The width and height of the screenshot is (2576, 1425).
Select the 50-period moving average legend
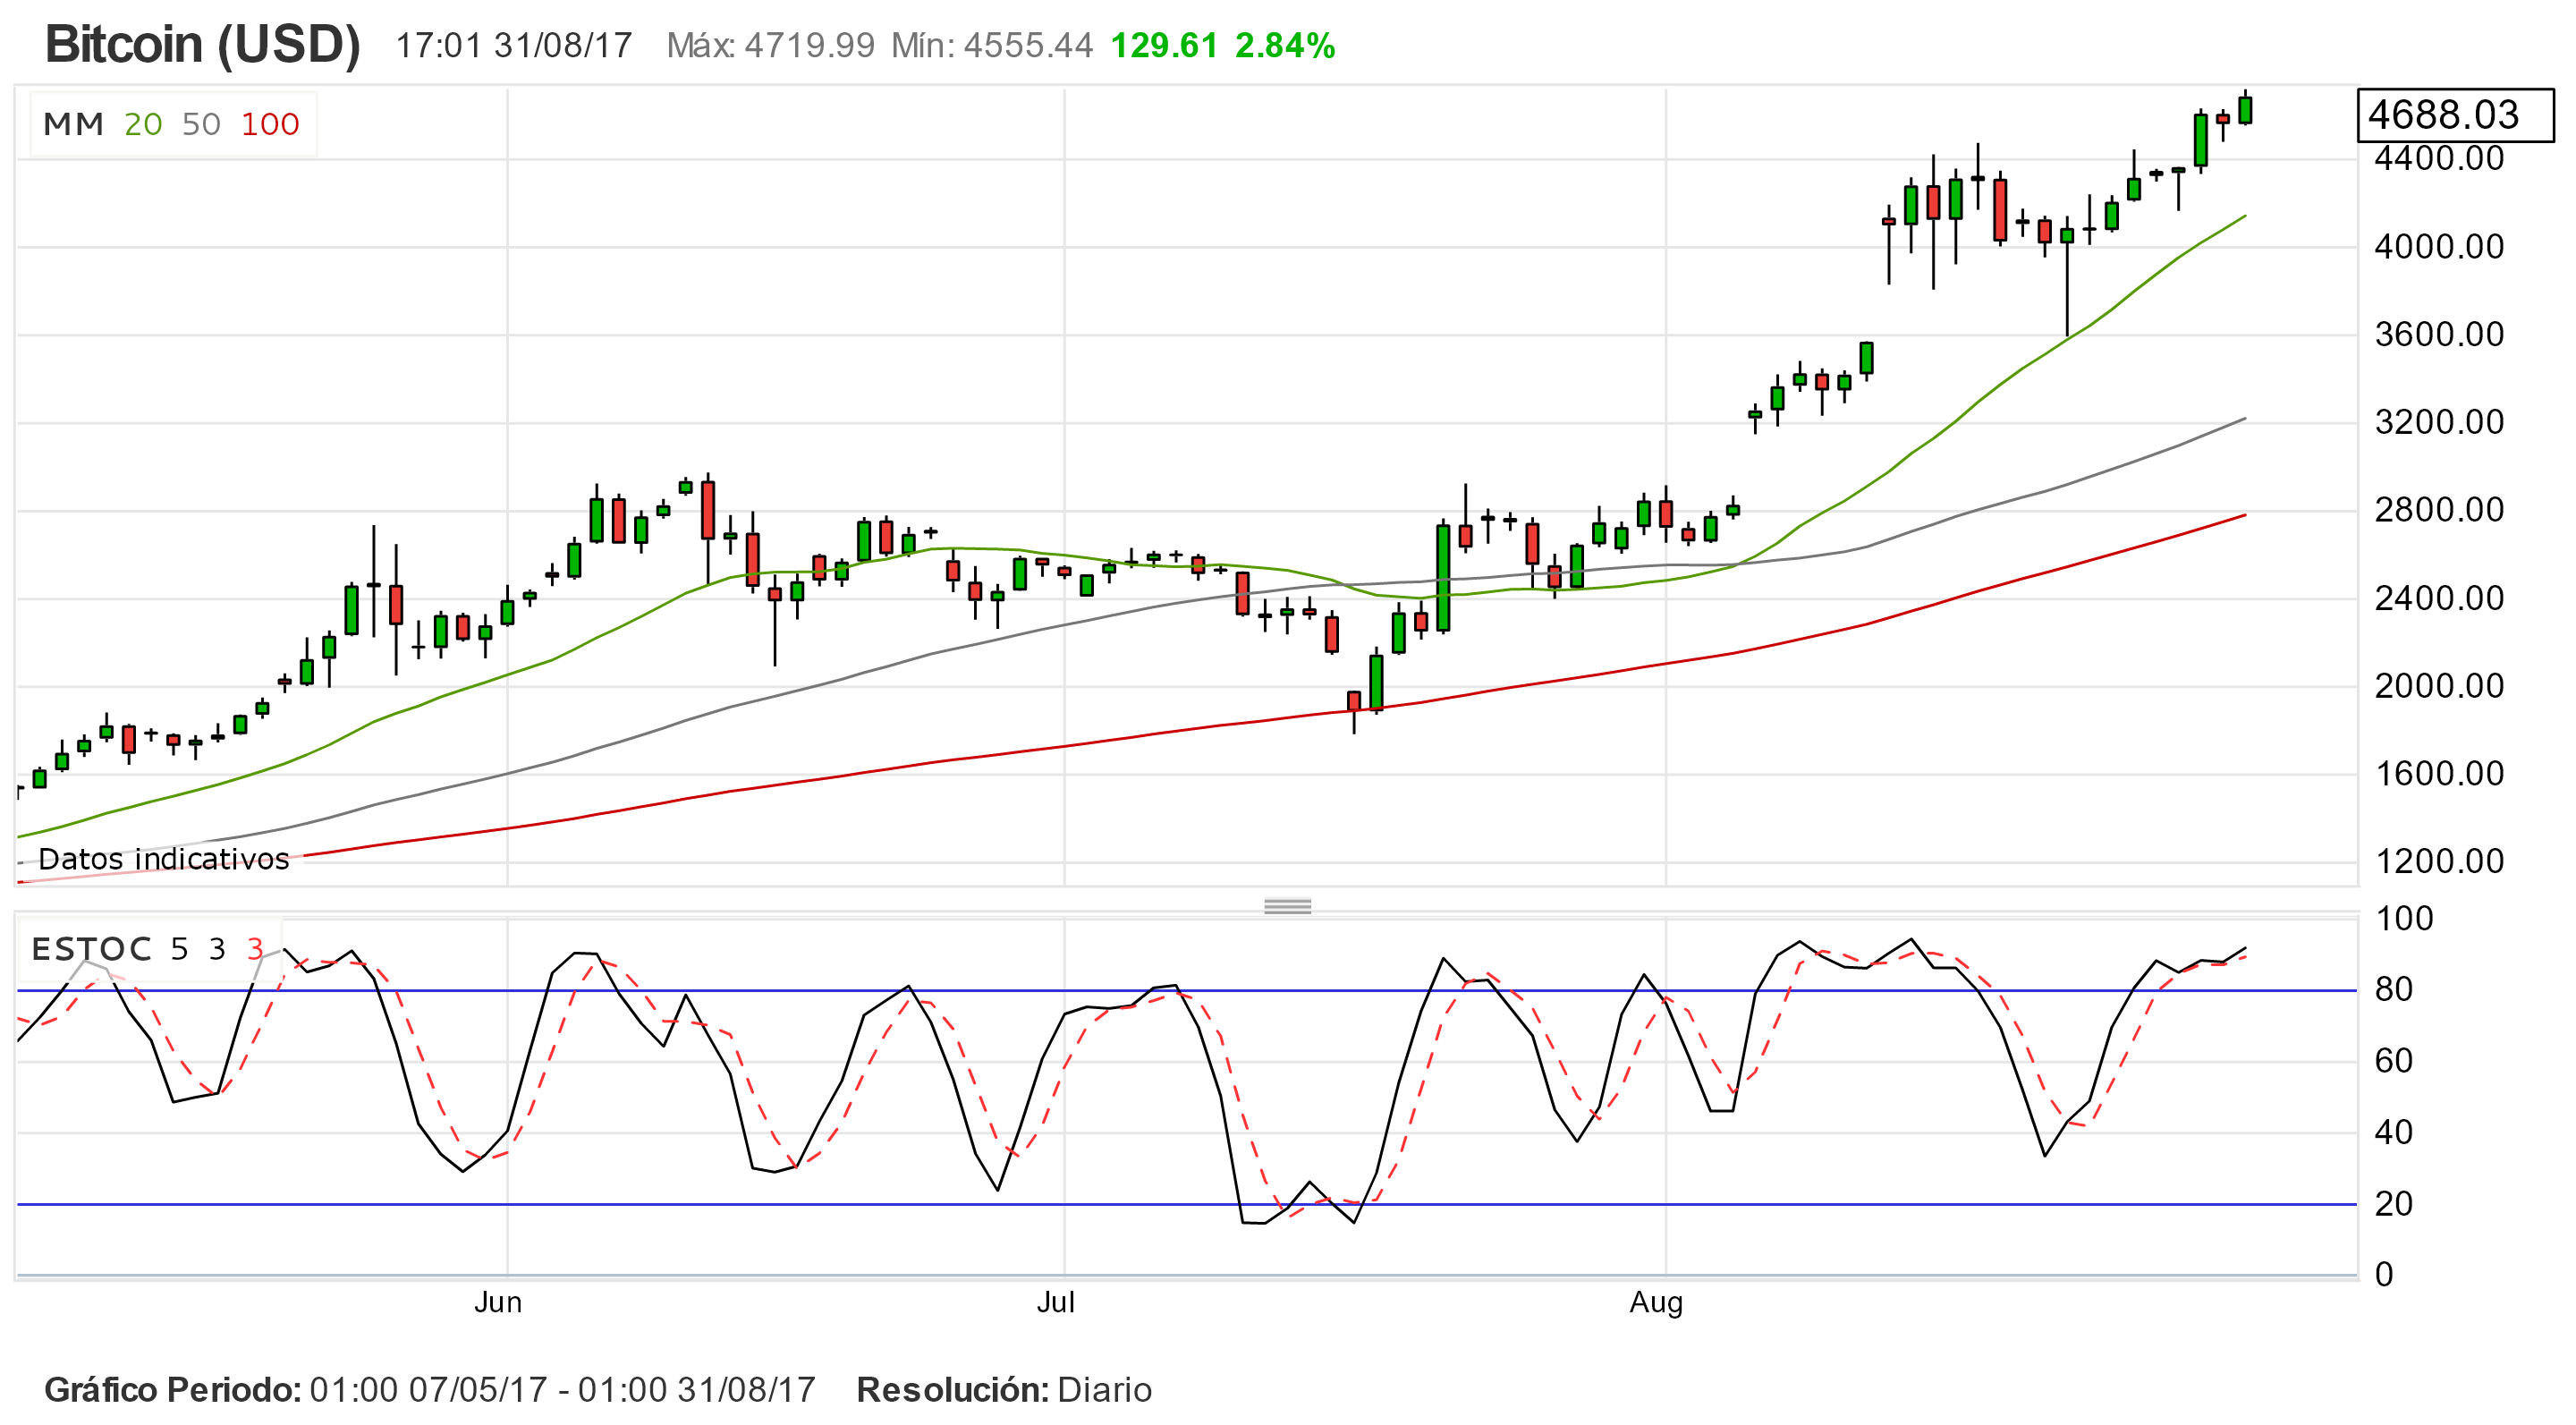point(201,124)
